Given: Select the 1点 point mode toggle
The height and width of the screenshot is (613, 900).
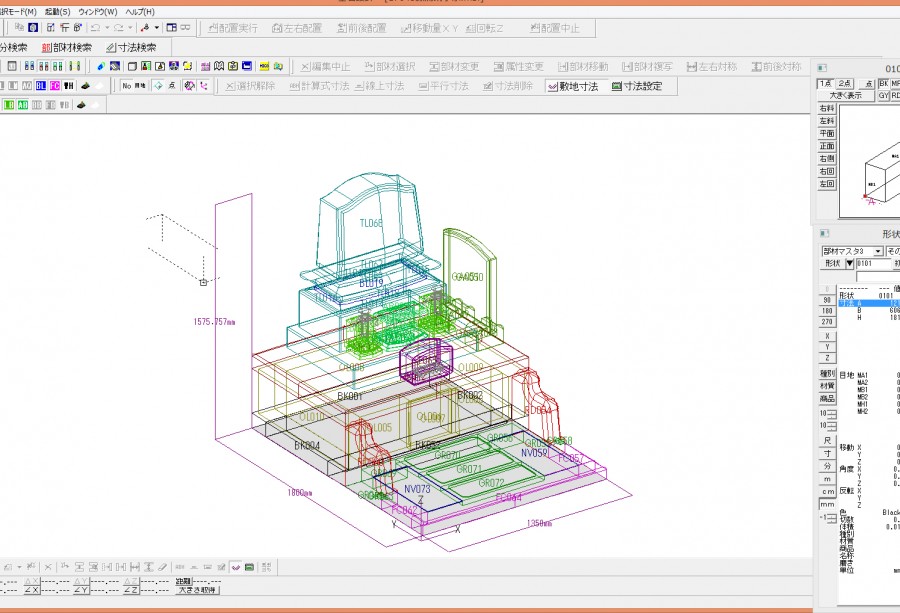Looking at the screenshot, I should pyautogui.click(x=825, y=84).
